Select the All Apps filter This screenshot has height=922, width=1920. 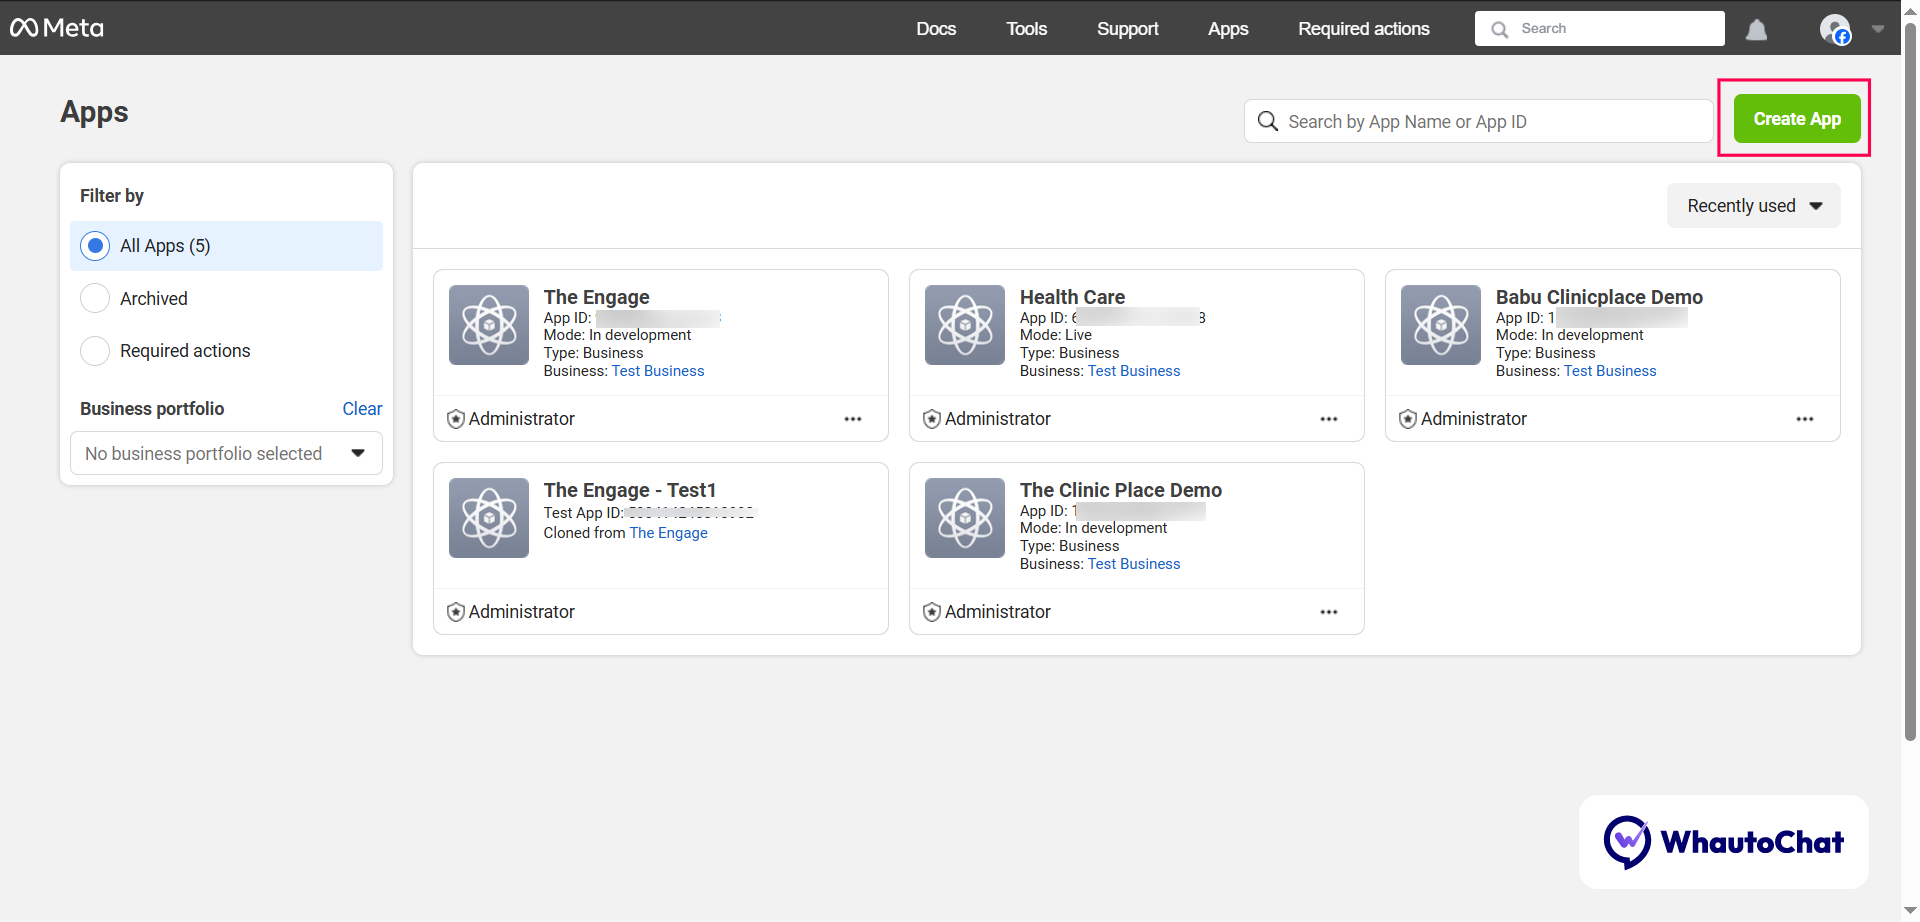[x=95, y=245]
